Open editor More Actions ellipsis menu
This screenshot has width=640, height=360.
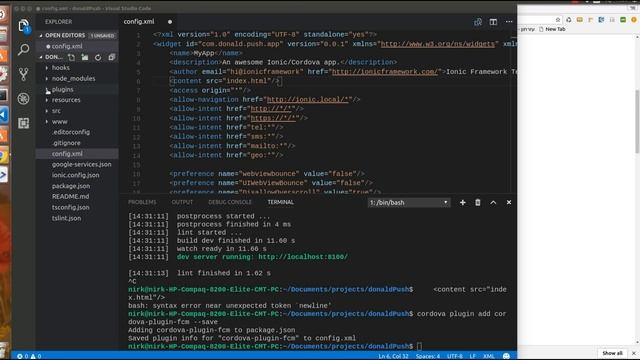pyautogui.click(x=509, y=22)
